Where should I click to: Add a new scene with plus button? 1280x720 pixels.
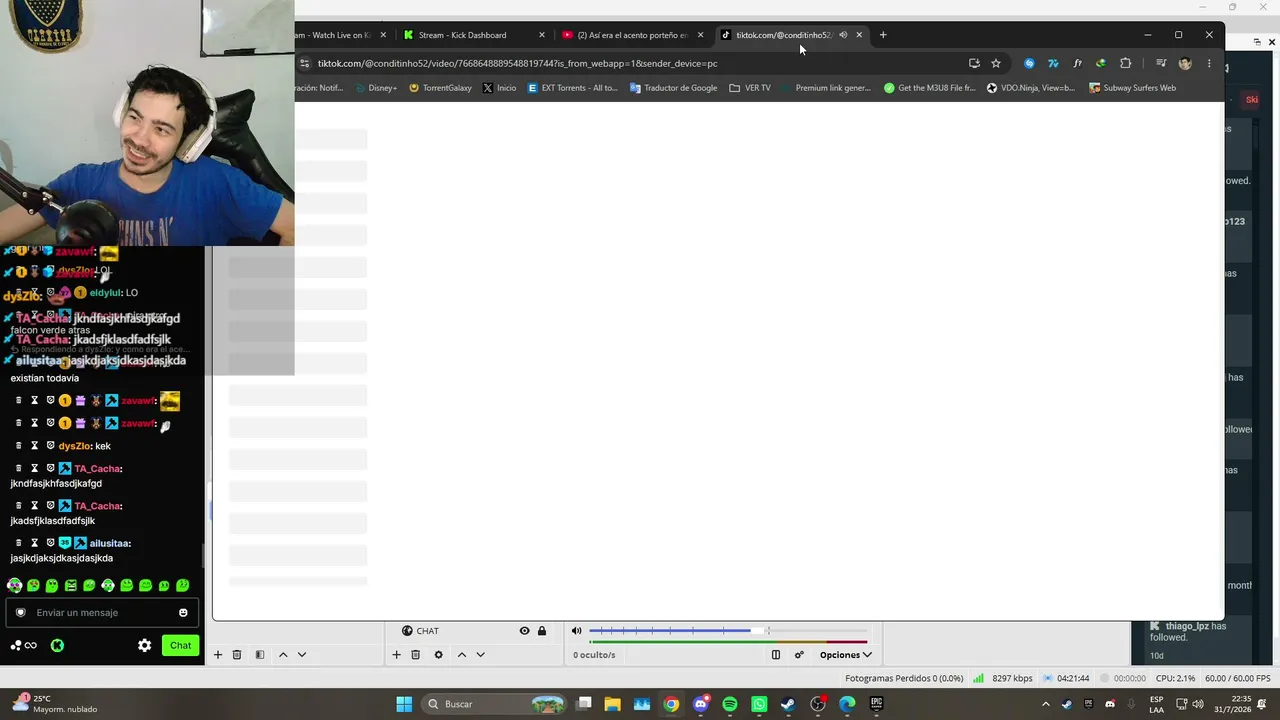(x=217, y=655)
